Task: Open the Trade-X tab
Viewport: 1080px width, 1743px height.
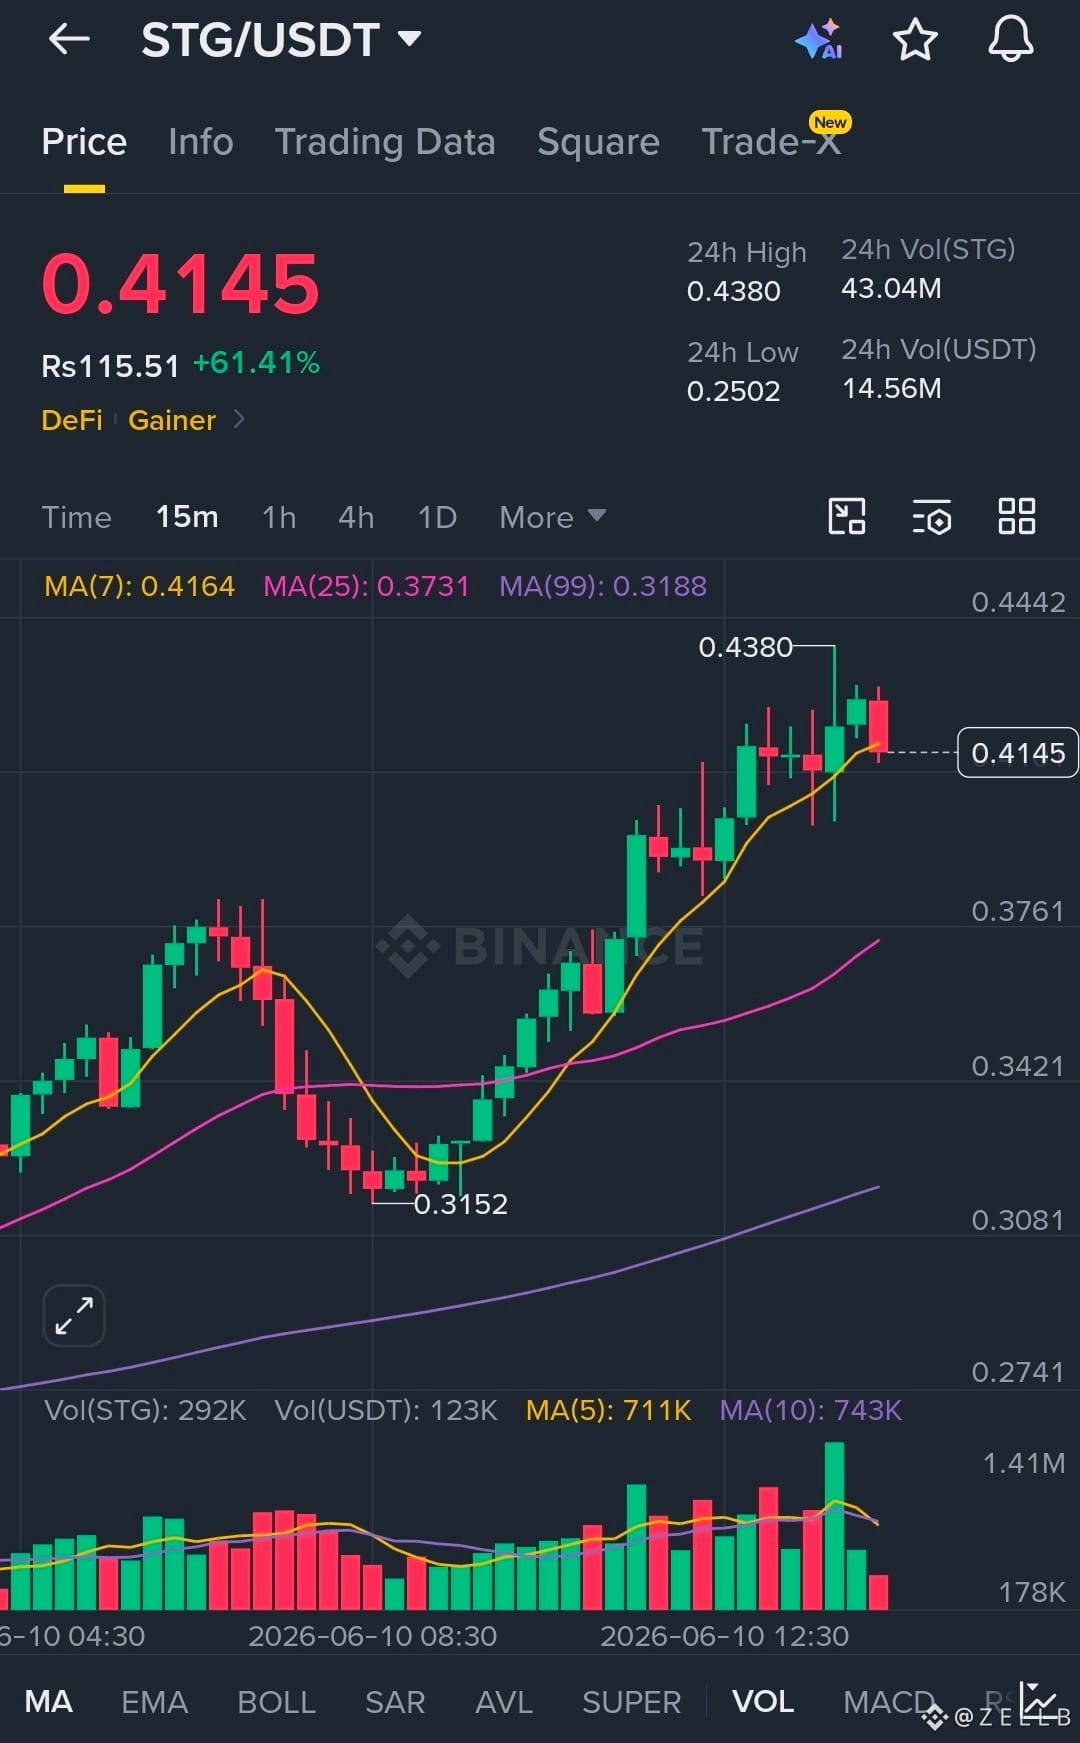Action: [x=771, y=142]
